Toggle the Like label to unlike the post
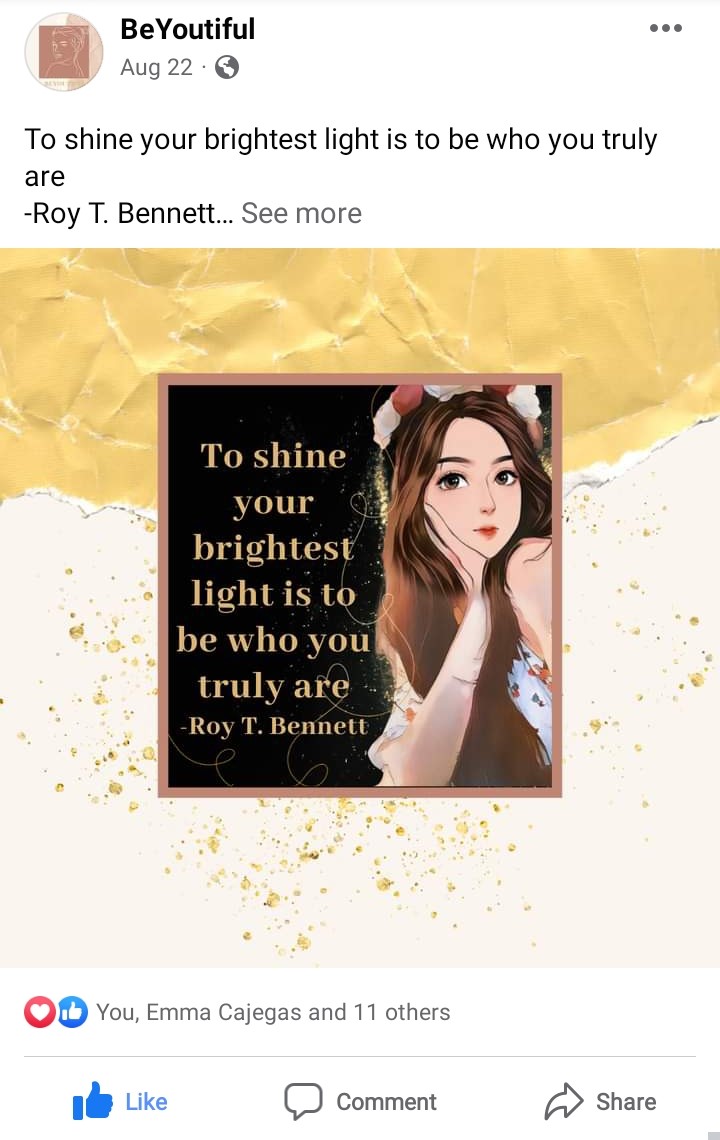Image resolution: width=720 pixels, height=1140 pixels. click(x=146, y=1102)
